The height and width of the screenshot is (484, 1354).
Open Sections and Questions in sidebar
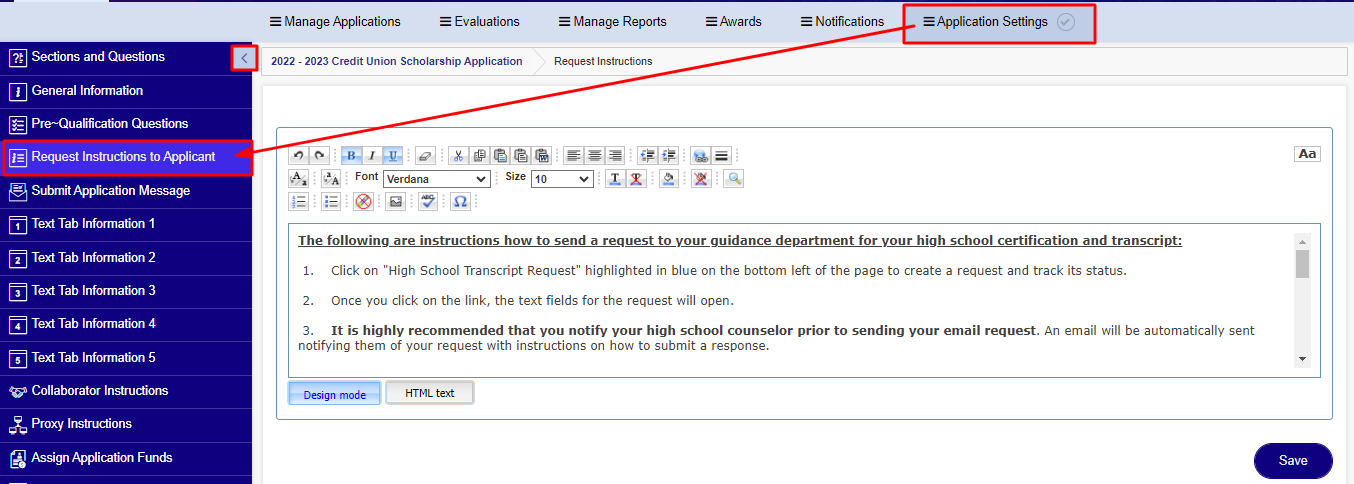(115, 57)
